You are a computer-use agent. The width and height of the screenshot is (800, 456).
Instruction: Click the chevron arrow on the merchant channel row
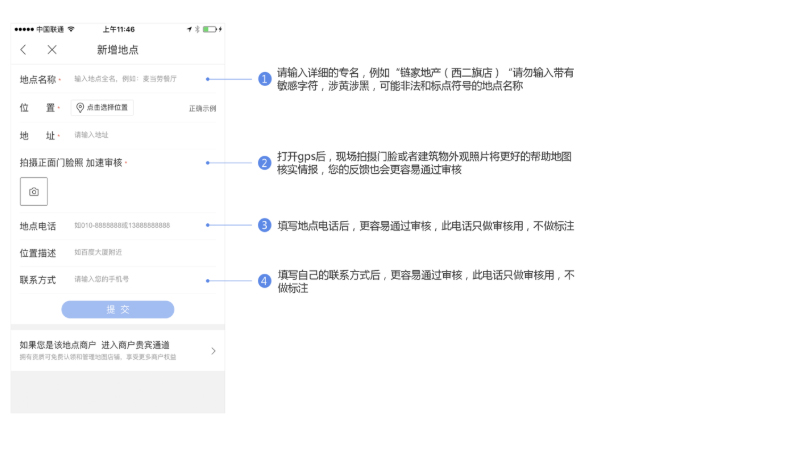click(x=213, y=351)
